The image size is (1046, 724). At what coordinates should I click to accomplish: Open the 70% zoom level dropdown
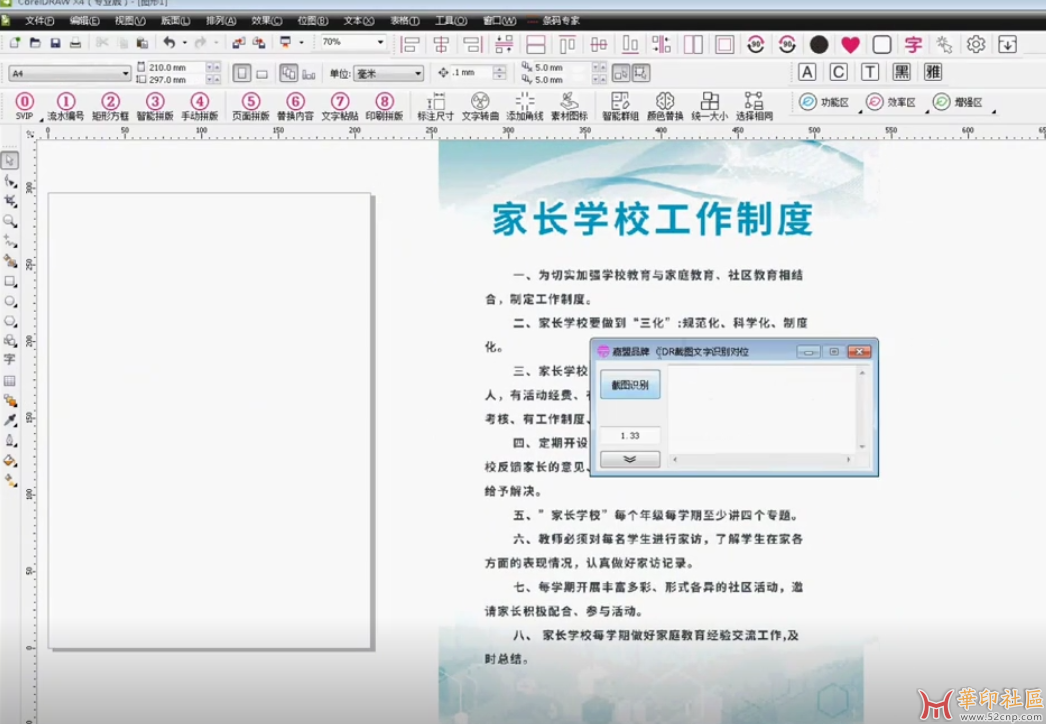(380, 42)
